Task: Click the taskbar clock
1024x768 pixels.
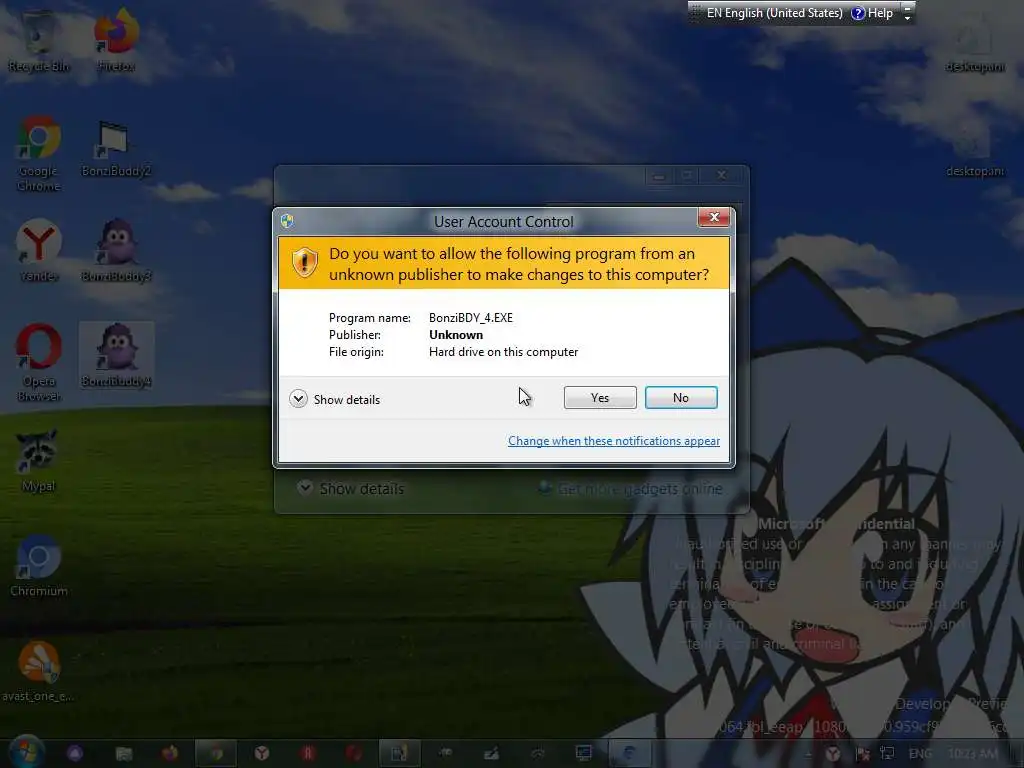Action: click(972, 754)
